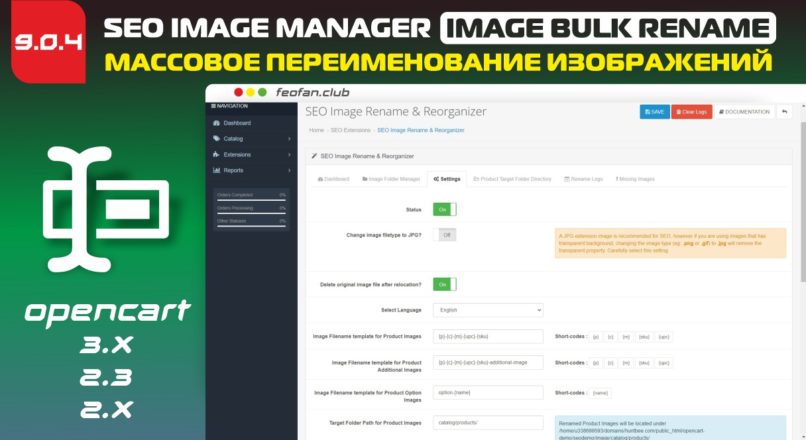The image size is (806, 440).
Task: Focus Target Folder Path for Product Images
Action: [488, 423]
